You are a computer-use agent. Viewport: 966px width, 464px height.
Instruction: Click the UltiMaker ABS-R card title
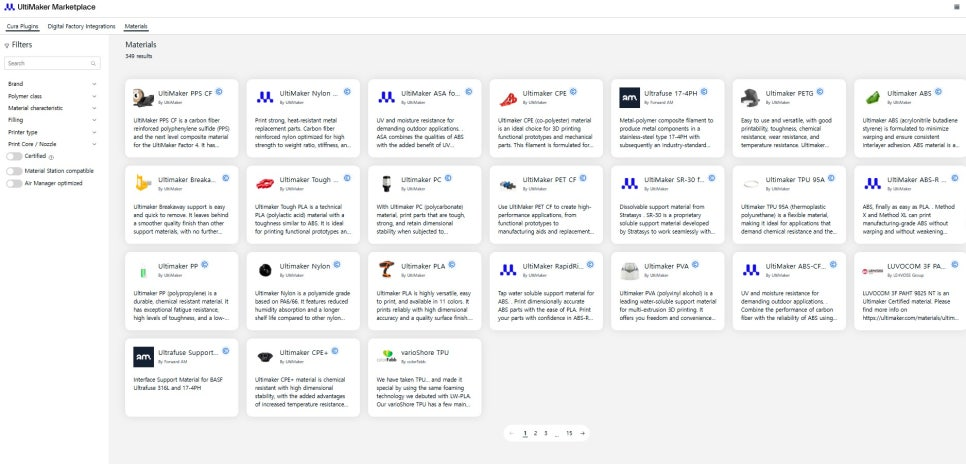click(x=917, y=180)
